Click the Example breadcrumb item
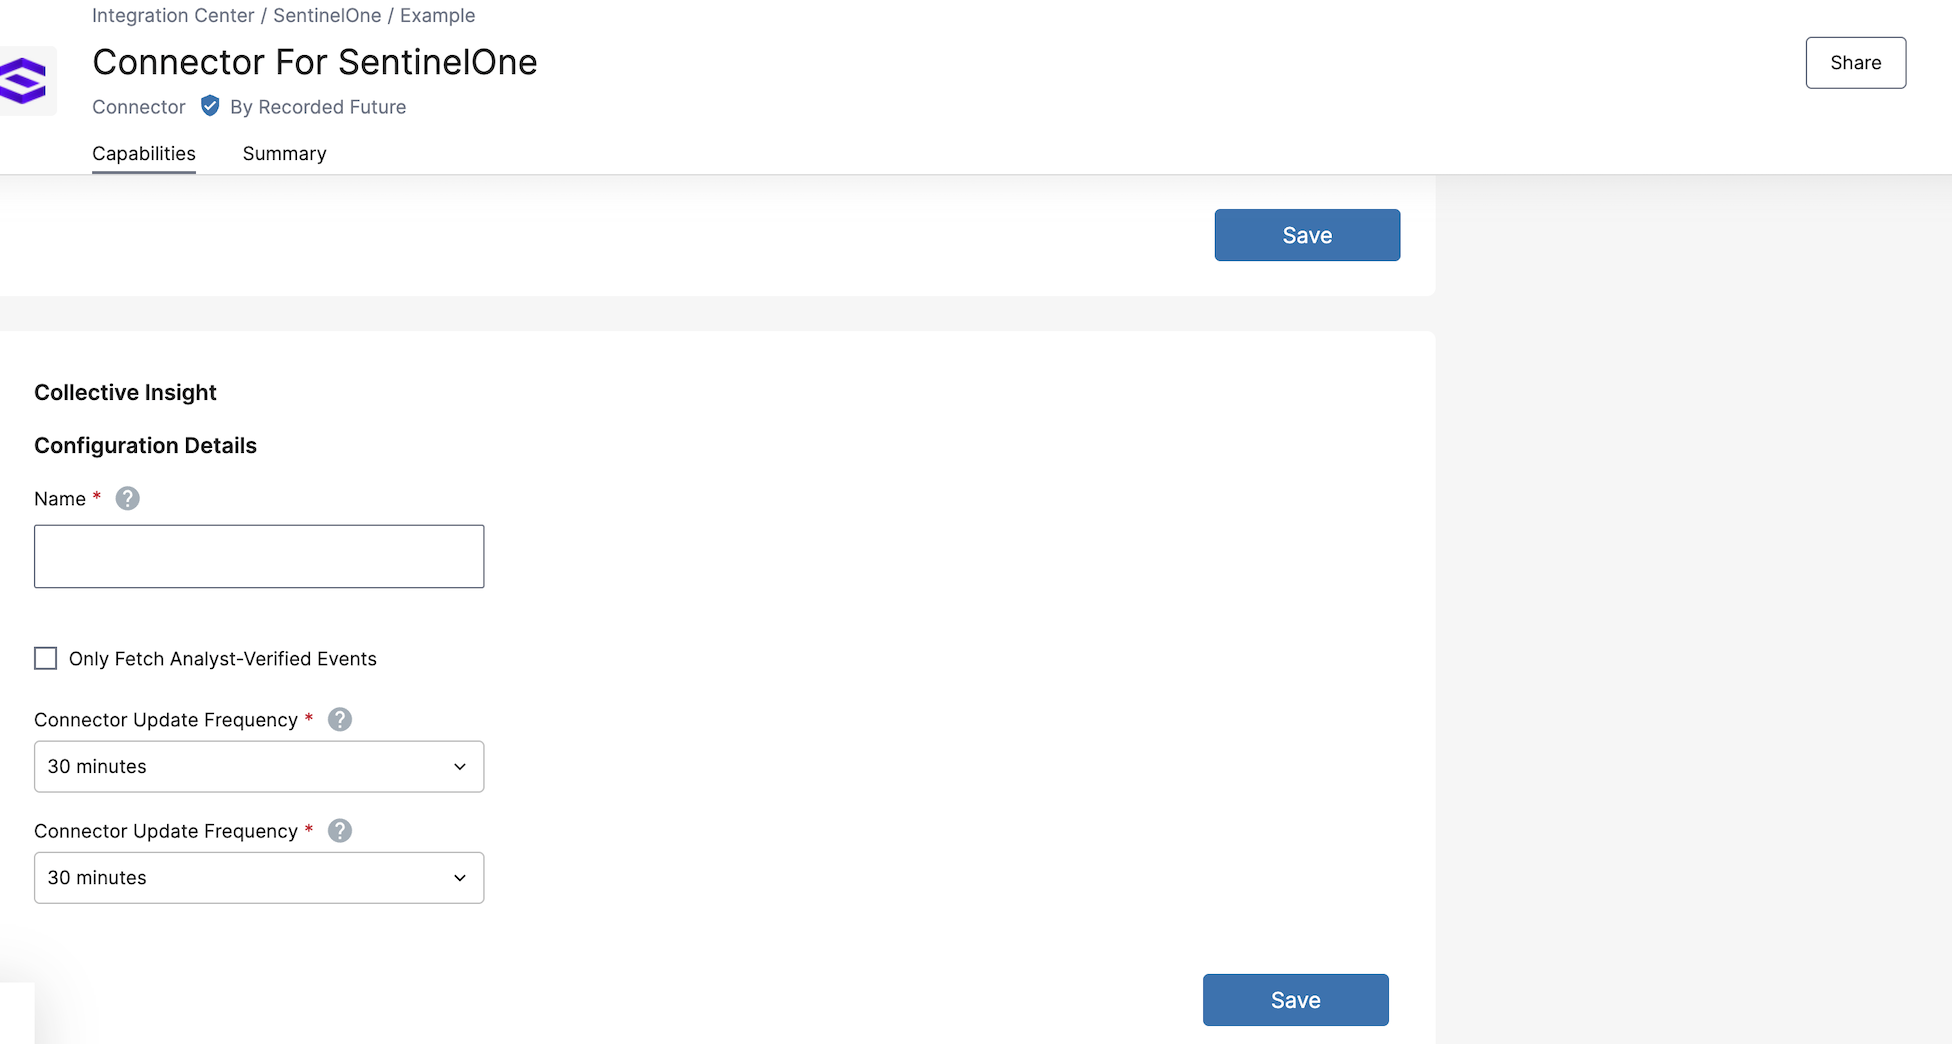 tap(437, 15)
